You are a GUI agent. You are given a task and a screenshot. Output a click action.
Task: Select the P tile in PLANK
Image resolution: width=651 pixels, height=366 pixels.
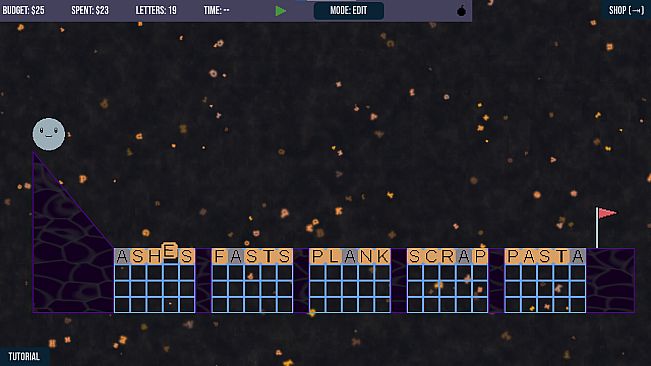point(317,256)
